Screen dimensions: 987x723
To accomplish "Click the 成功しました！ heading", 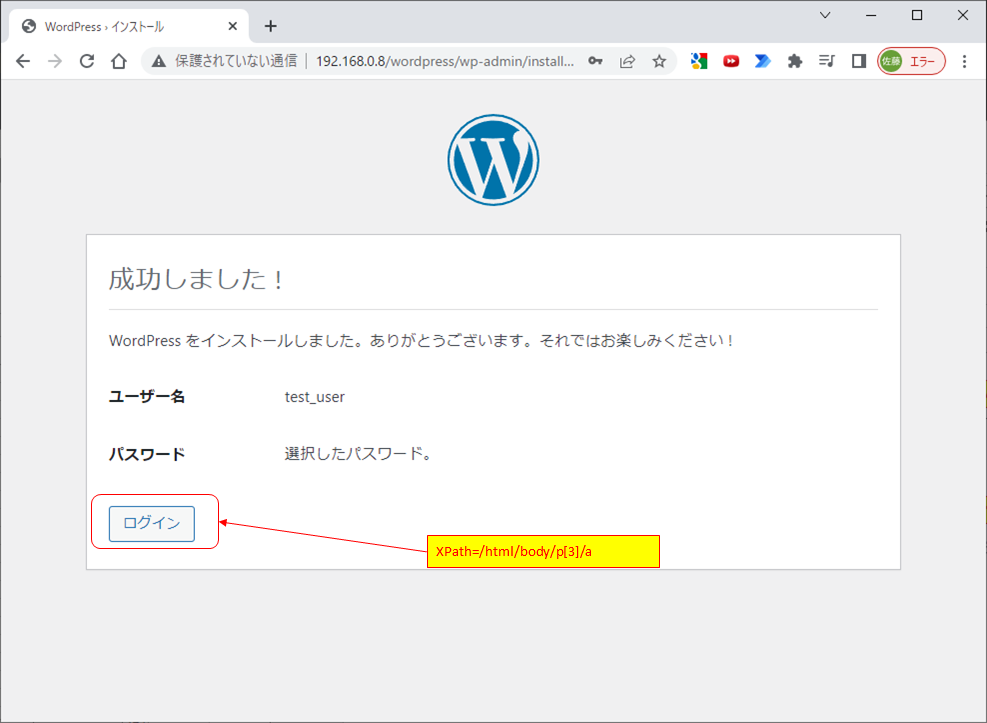I will [196, 279].
